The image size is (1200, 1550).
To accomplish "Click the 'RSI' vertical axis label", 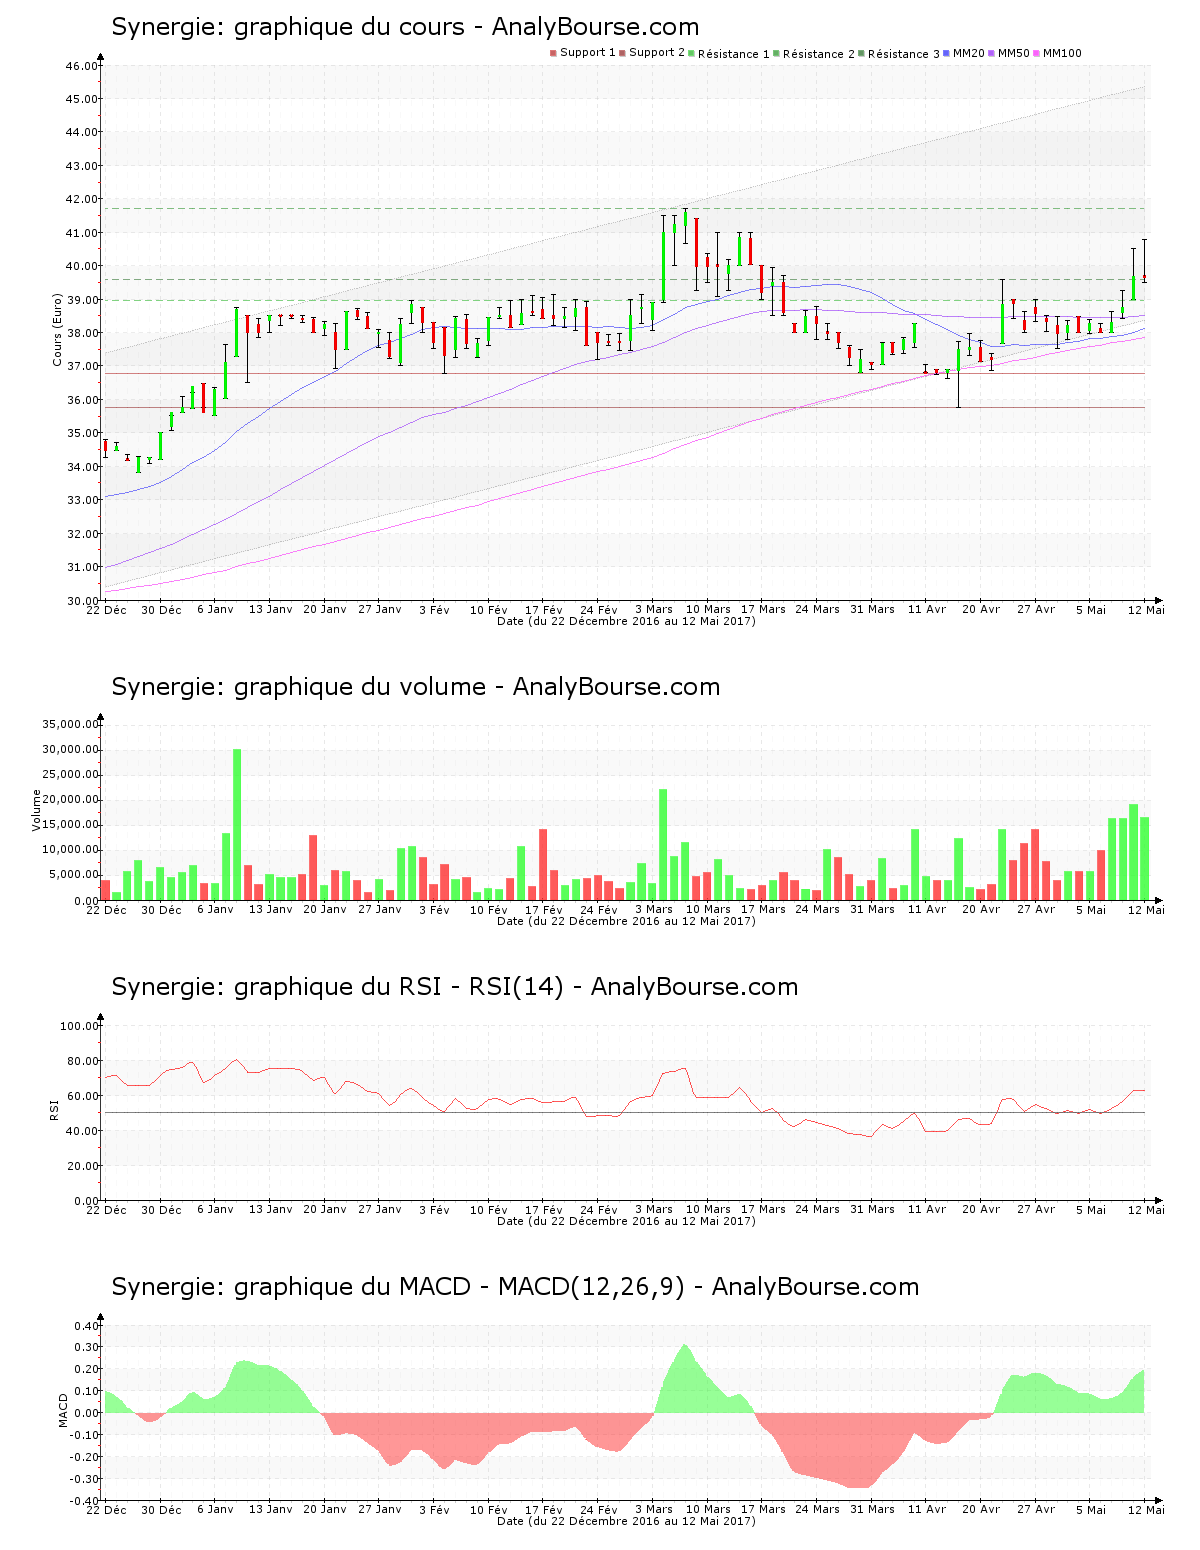I will tap(54, 1108).
